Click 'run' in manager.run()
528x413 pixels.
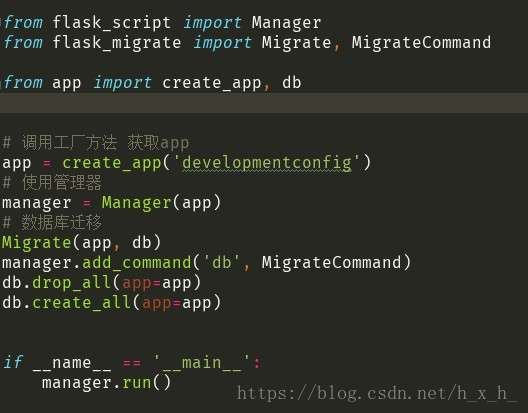pyautogui.click(x=136, y=383)
